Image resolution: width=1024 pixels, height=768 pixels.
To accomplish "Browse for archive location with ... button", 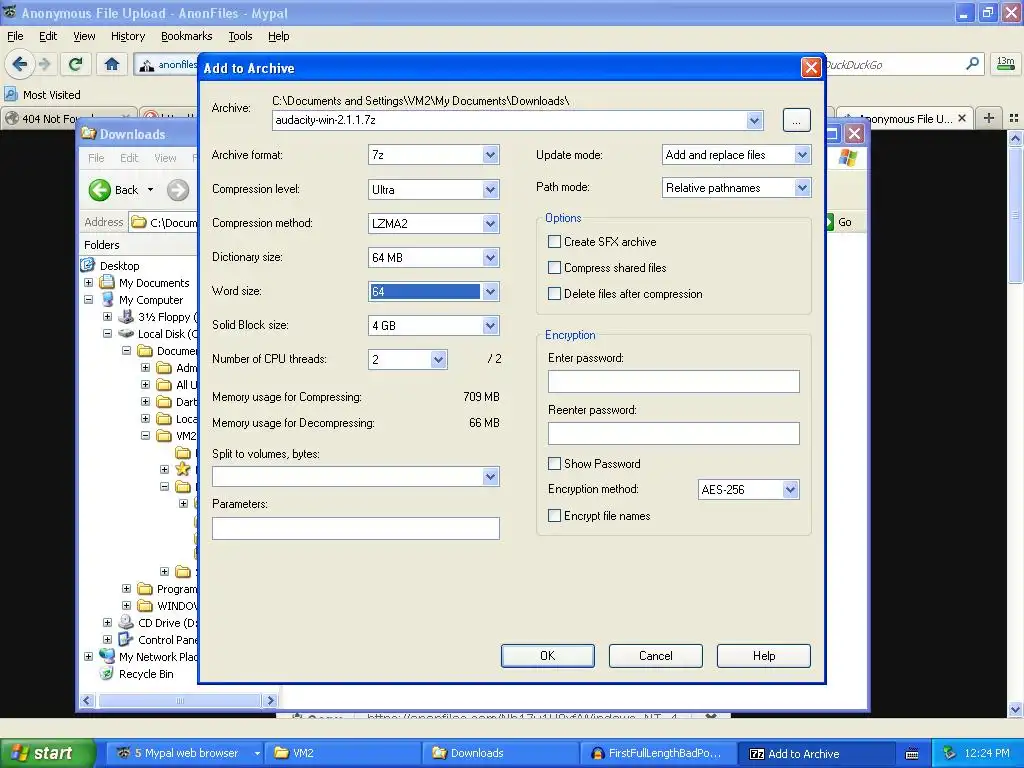I will (796, 120).
